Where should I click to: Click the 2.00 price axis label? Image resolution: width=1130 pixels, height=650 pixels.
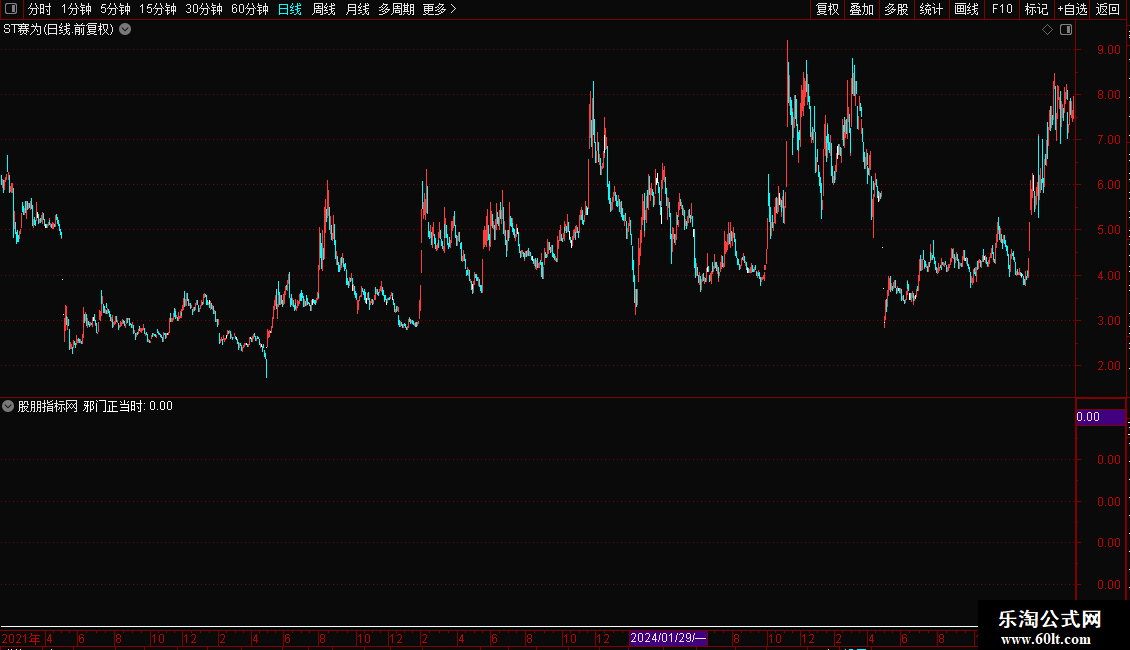coord(1108,366)
